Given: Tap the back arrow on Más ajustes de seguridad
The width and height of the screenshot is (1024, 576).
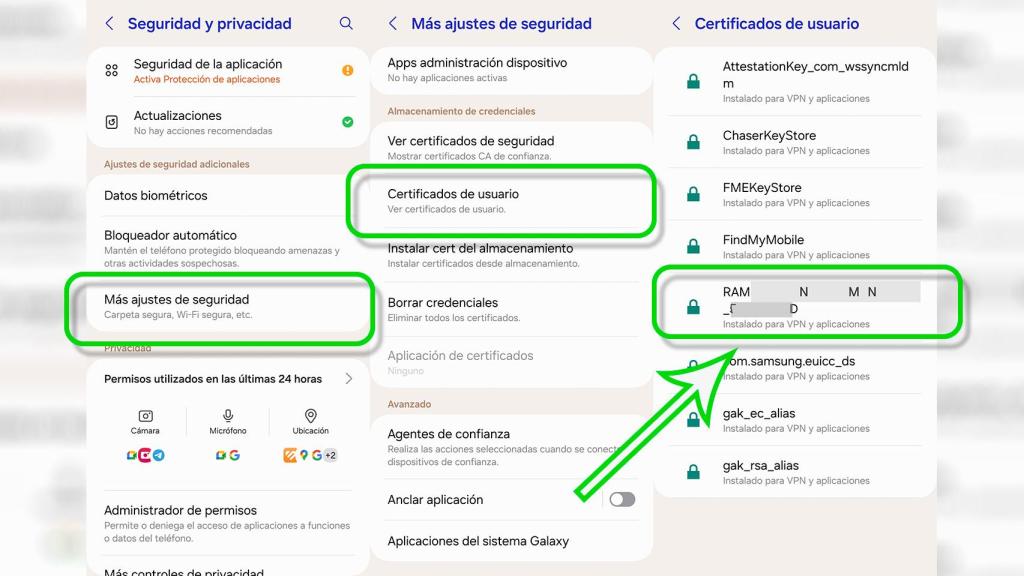Looking at the screenshot, I should click(390, 23).
